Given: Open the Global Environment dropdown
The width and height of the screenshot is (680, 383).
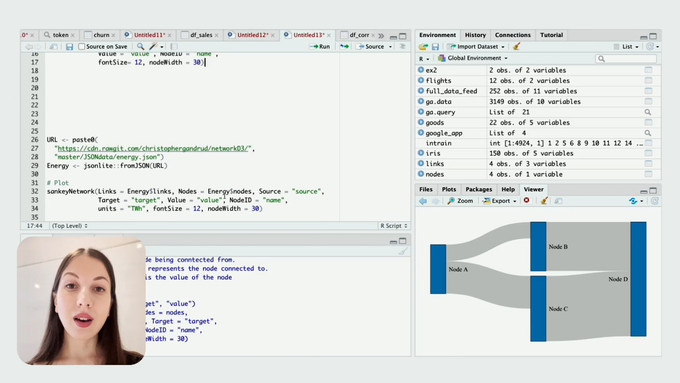Looking at the screenshot, I should (x=472, y=58).
